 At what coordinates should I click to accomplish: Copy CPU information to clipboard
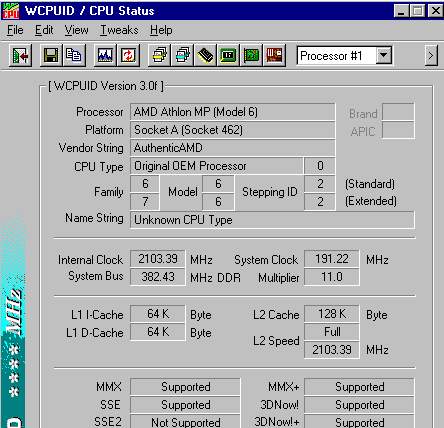click(74, 55)
